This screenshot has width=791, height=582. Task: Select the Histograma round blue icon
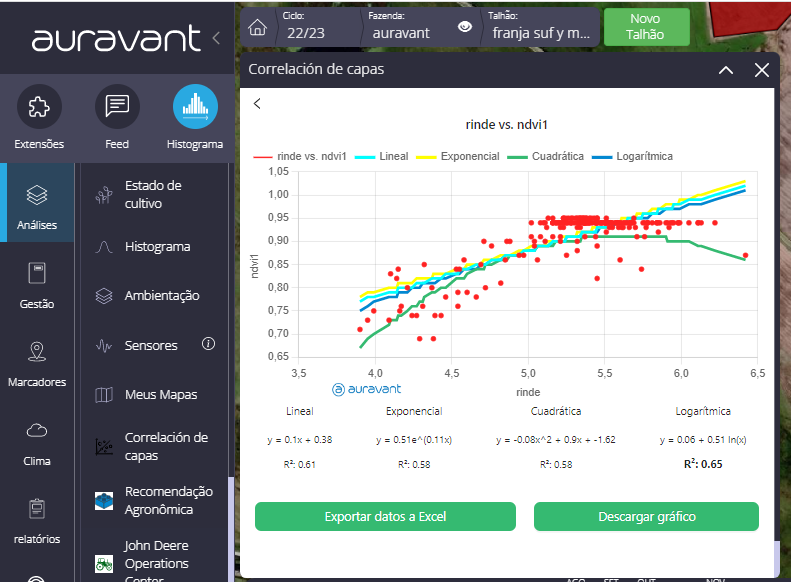pyautogui.click(x=195, y=106)
